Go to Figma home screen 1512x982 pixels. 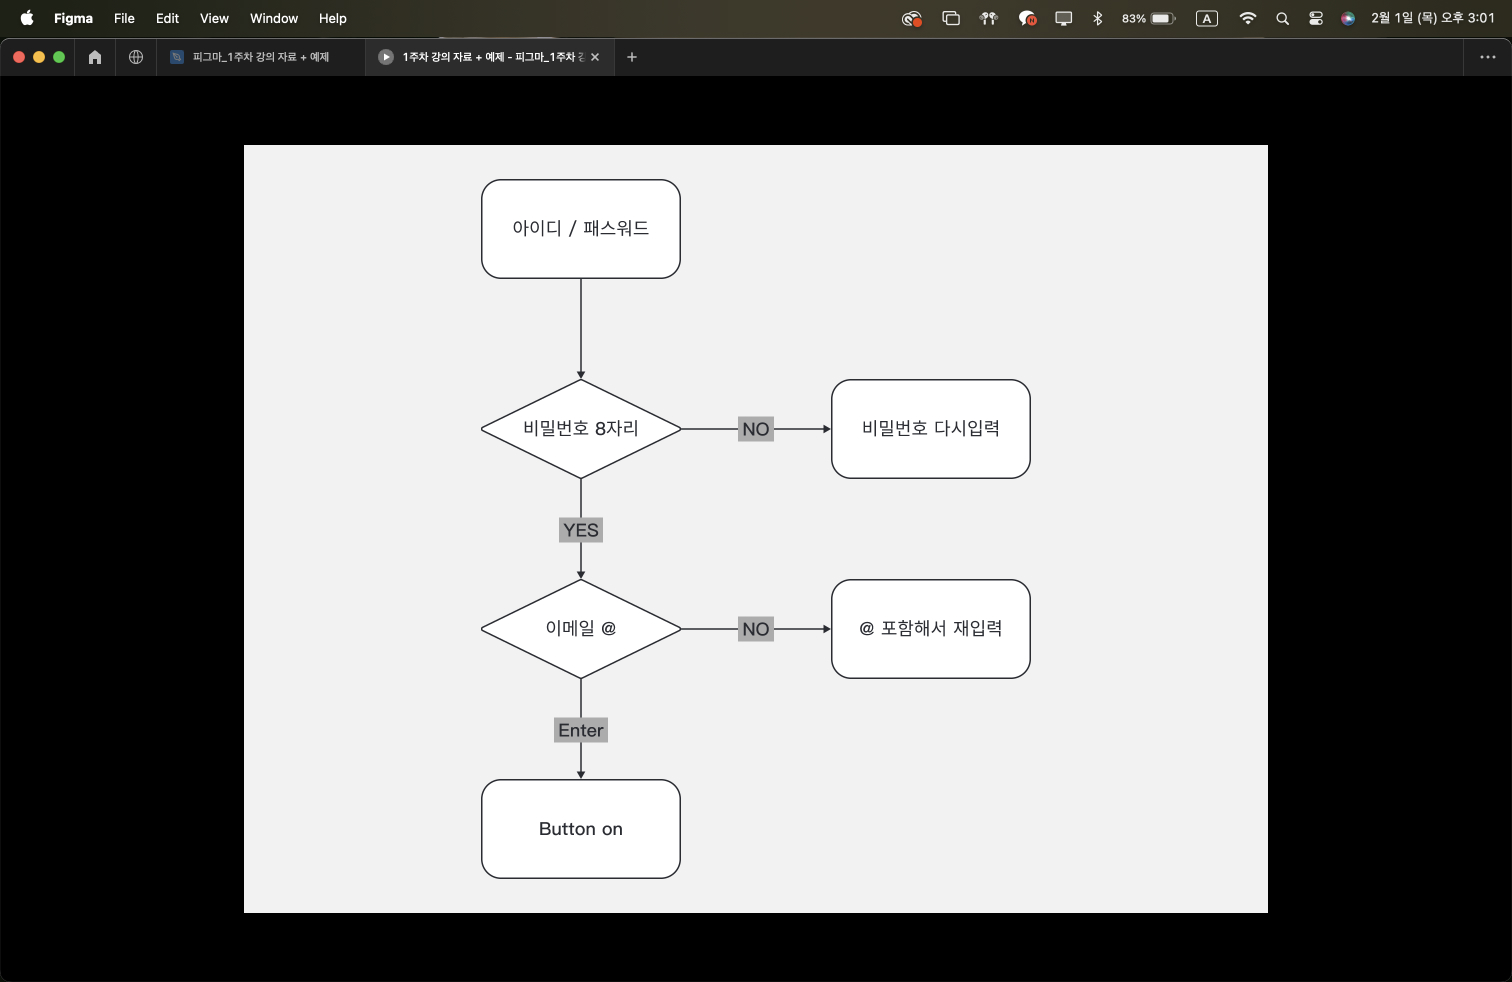[95, 57]
